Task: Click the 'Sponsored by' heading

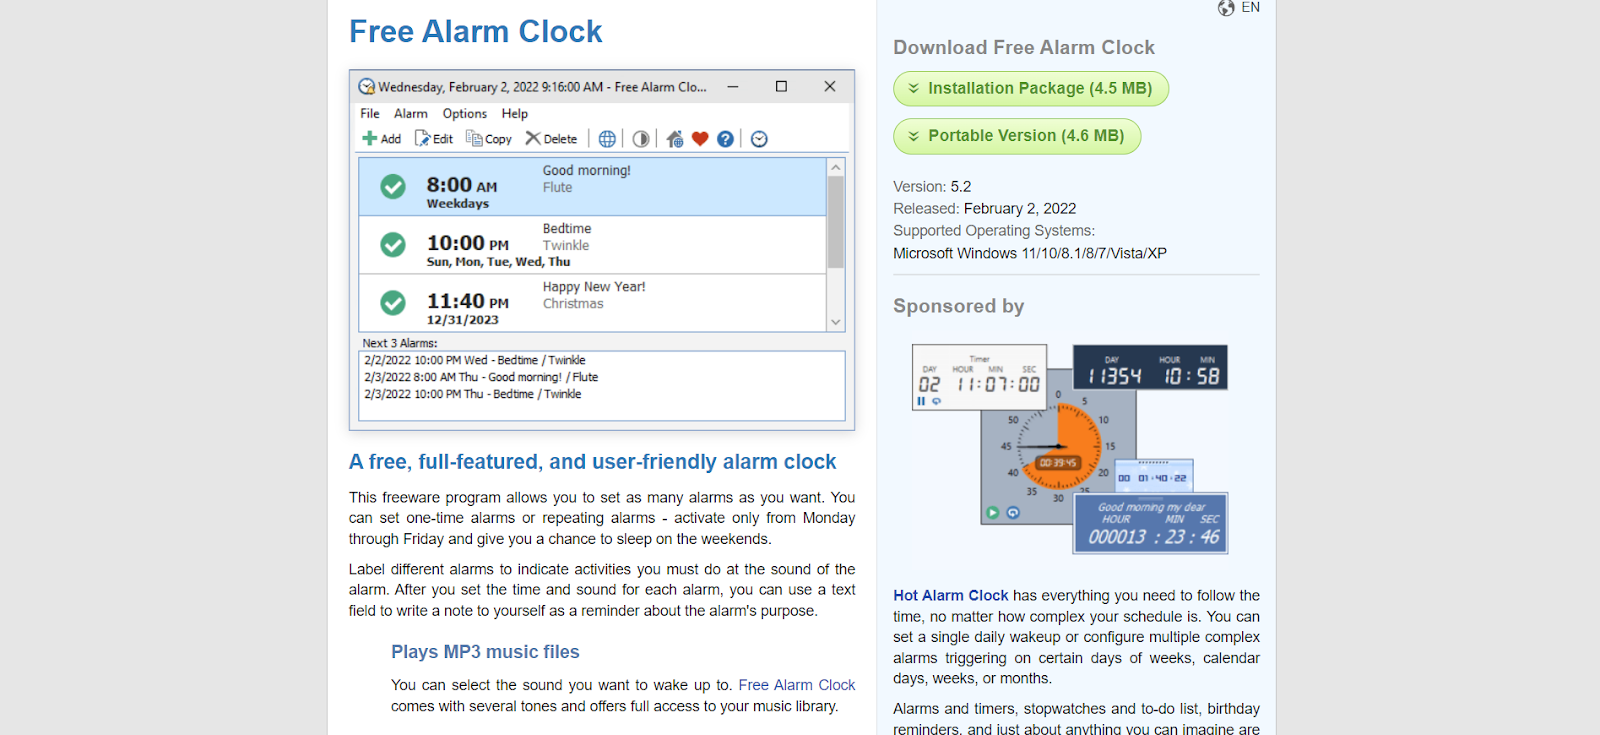Action: [959, 306]
